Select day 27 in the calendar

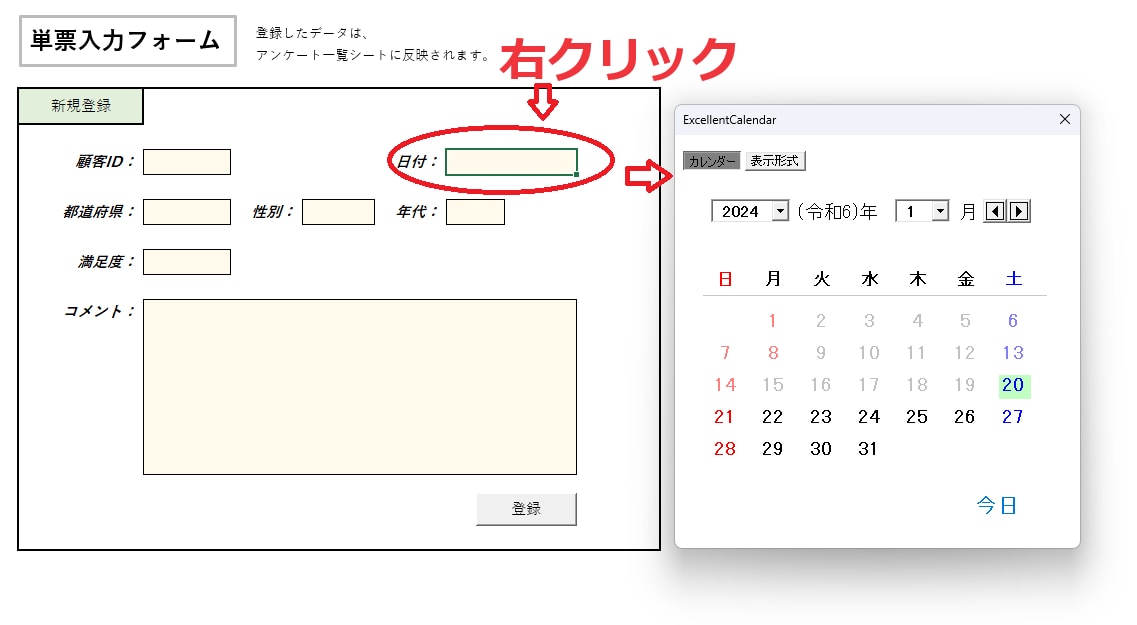click(x=1012, y=417)
